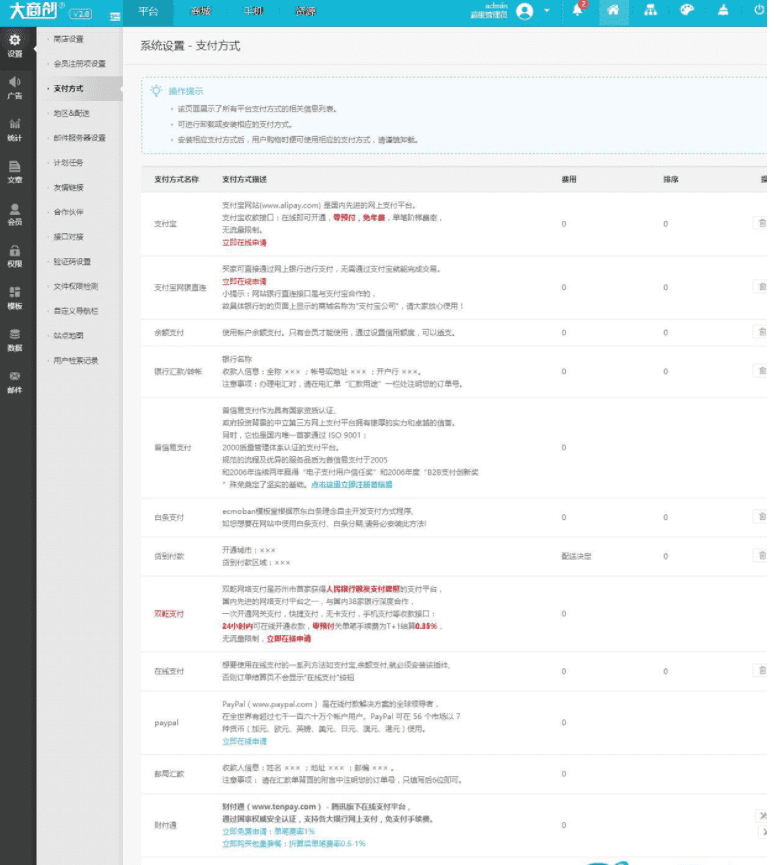This screenshot has height=865, width=774.
Task: Open the theme color palette icon
Action: 686,10
